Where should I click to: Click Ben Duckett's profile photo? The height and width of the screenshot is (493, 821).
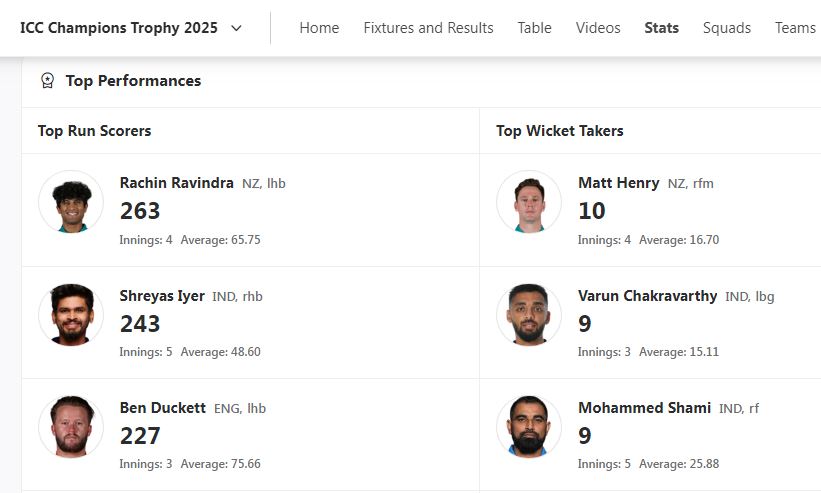pos(71,427)
